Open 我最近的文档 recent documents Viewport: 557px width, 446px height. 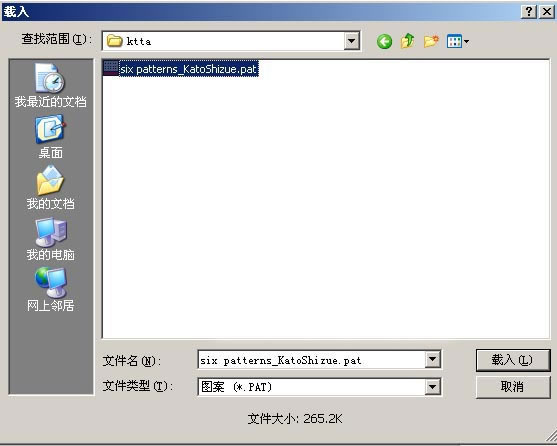[50, 86]
